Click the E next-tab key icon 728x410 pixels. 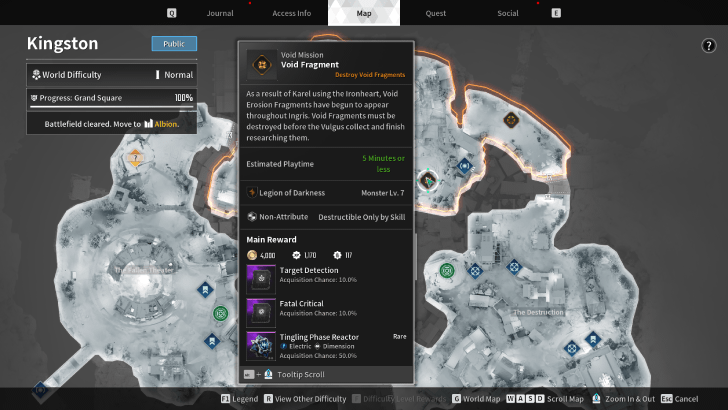(556, 13)
